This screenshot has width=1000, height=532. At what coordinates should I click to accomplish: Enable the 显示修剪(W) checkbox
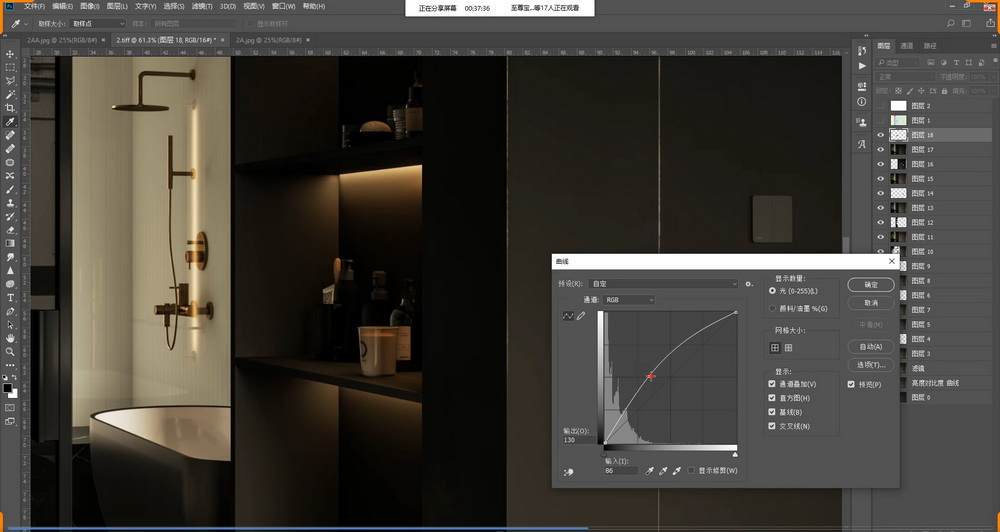691,471
